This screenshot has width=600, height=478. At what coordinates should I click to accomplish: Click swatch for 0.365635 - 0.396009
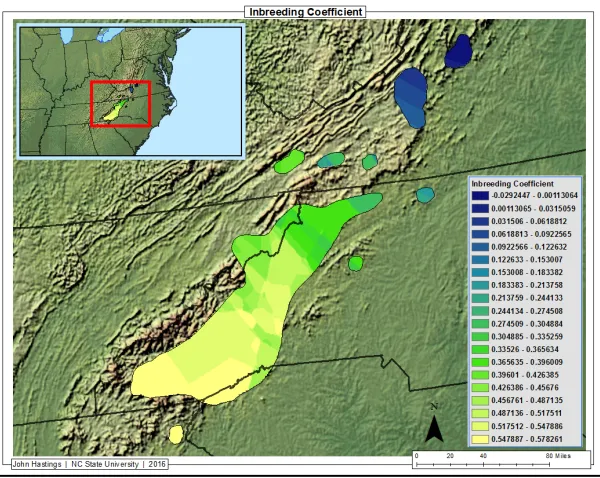pyautogui.click(x=480, y=362)
